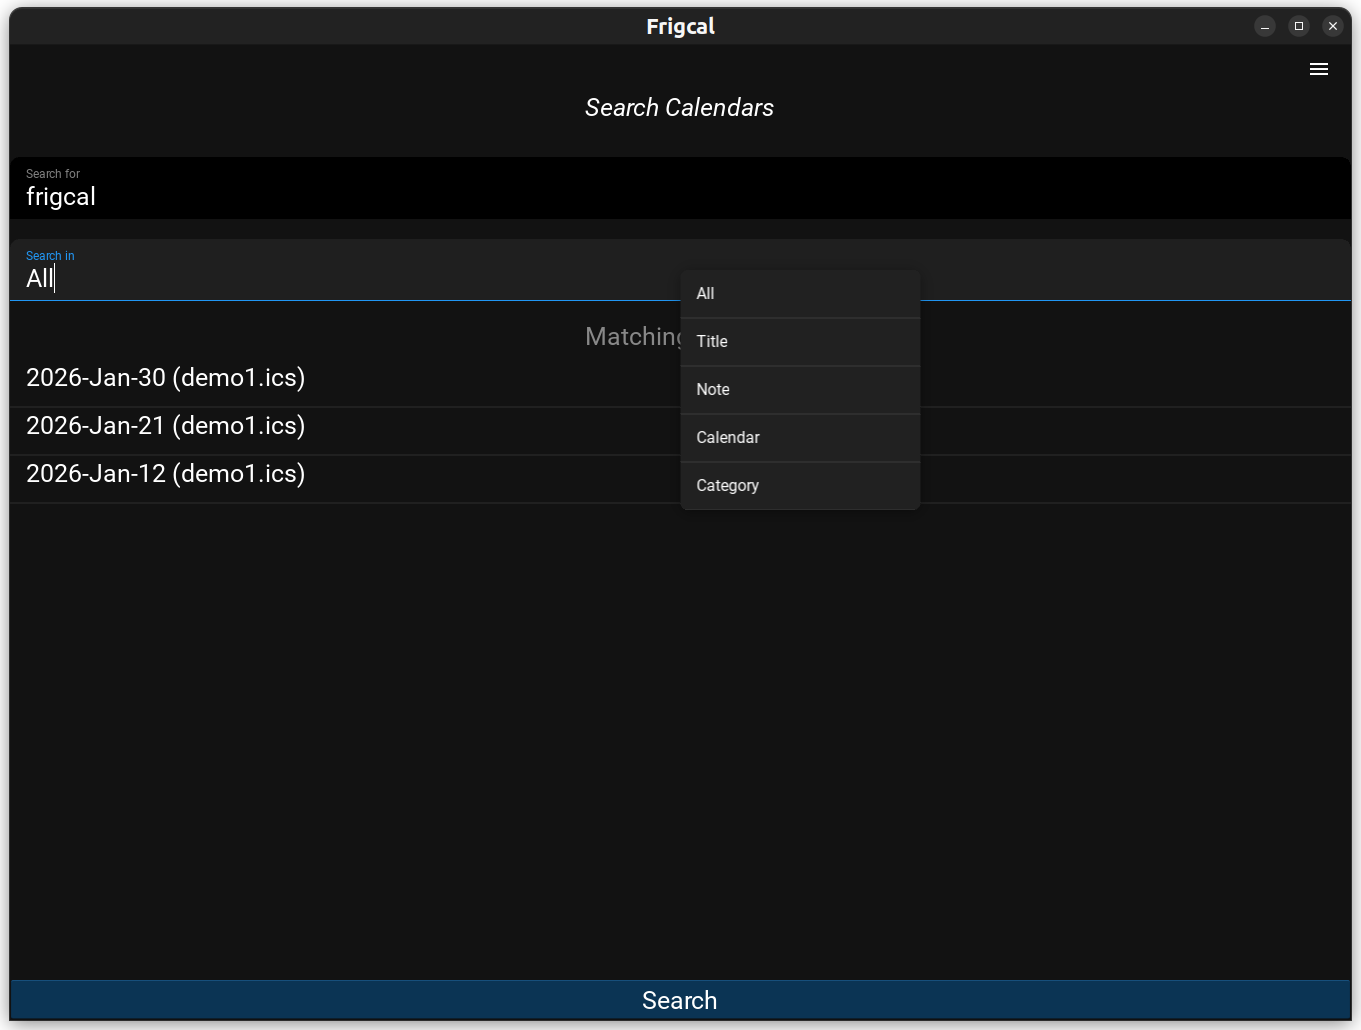
Task: Select 'Calendar' in the dropdown list
Action: coord(799,438)
